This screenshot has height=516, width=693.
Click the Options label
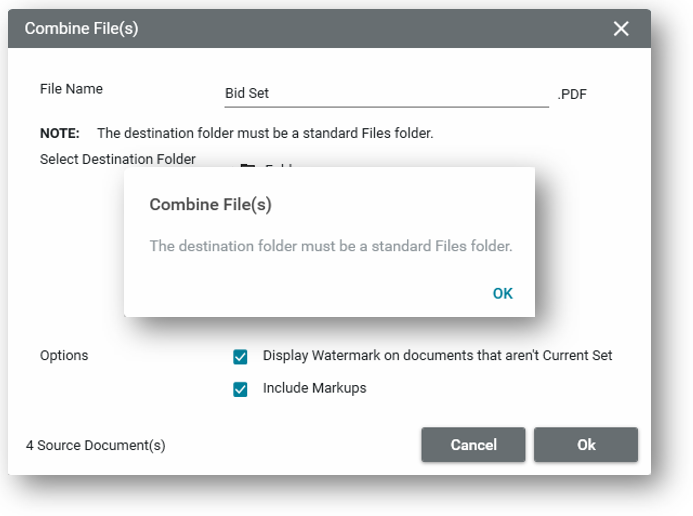point(64,356)
